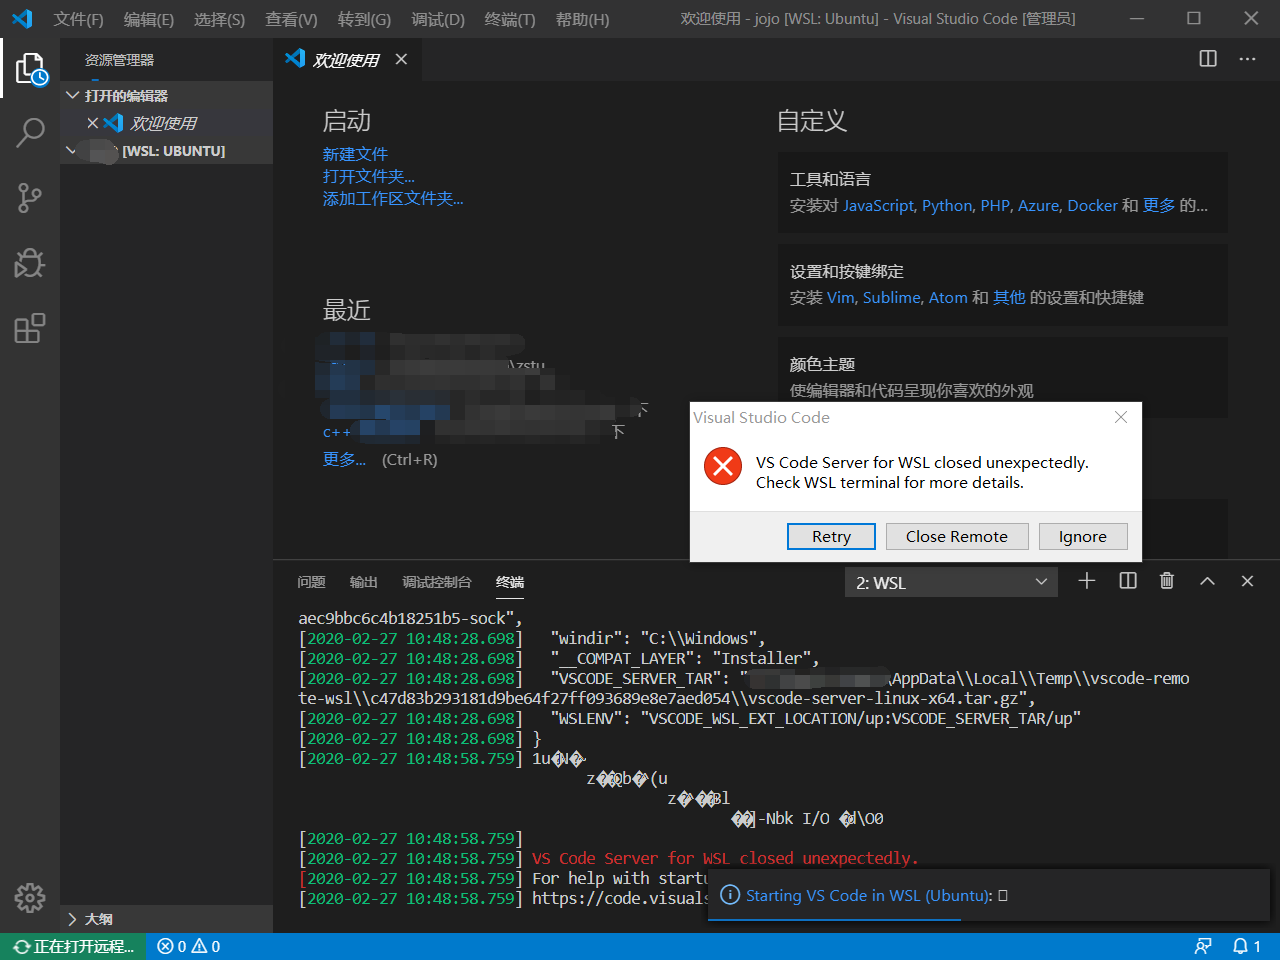1280x960 pixels.
Task: Click the PHP language link
Action: 995,205
